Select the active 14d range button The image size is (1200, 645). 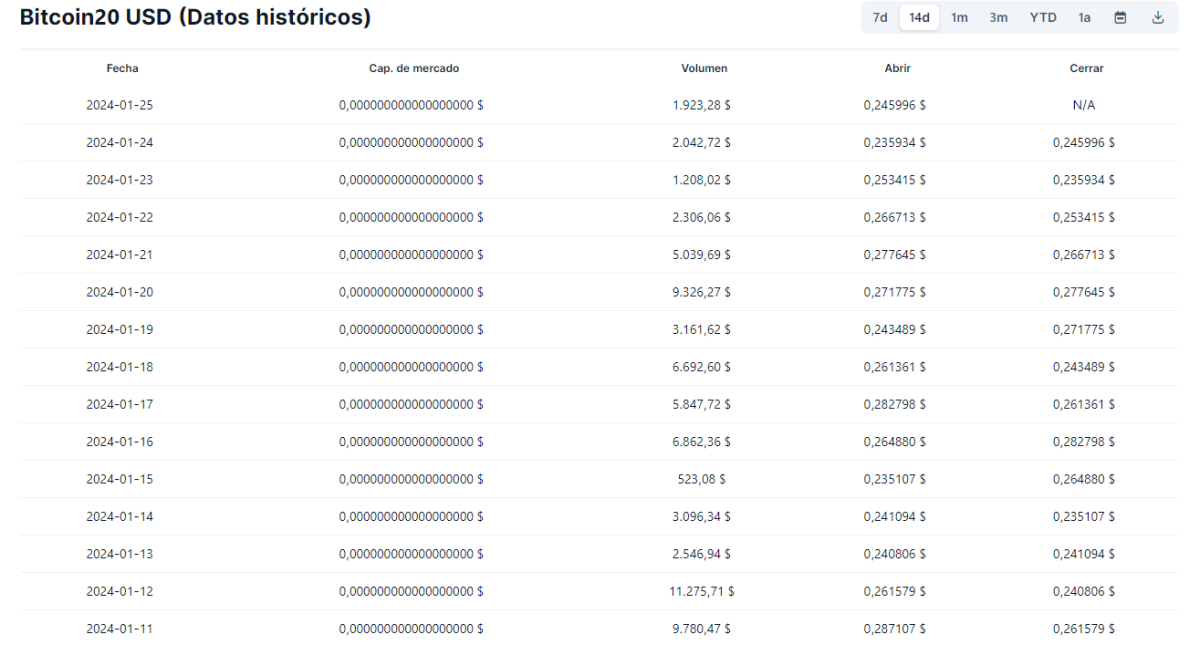pos(919,17)
